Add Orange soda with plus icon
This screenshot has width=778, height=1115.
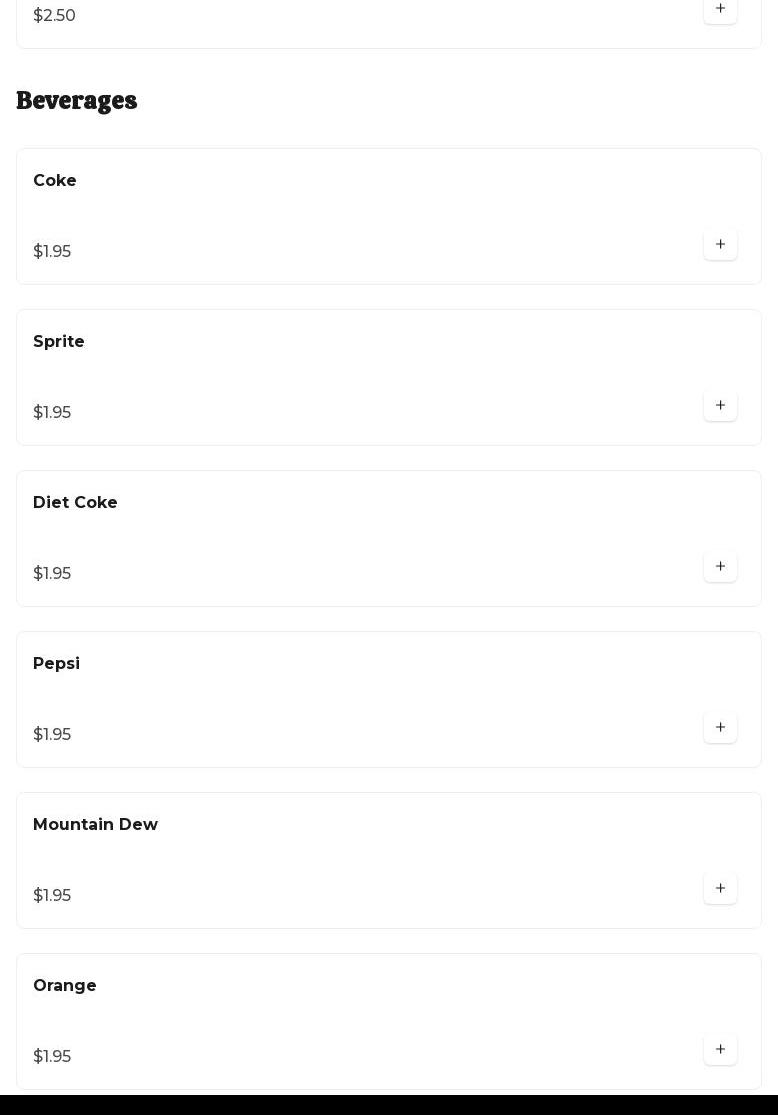point(720,1049)
